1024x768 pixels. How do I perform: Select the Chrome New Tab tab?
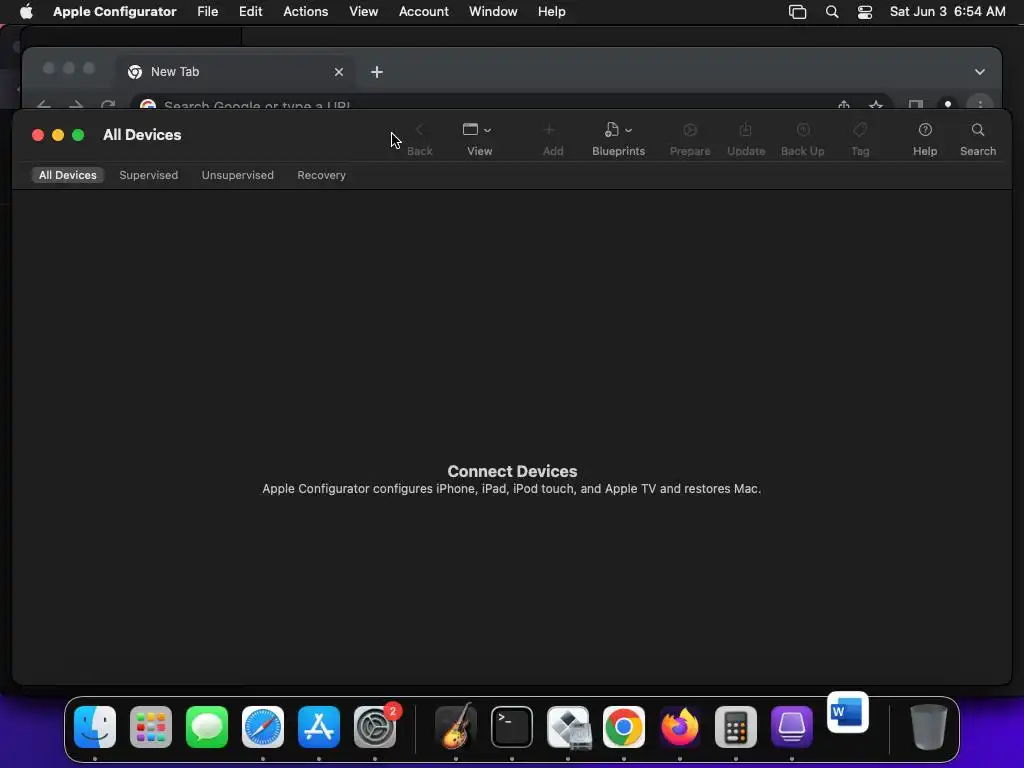pos(235,72)
